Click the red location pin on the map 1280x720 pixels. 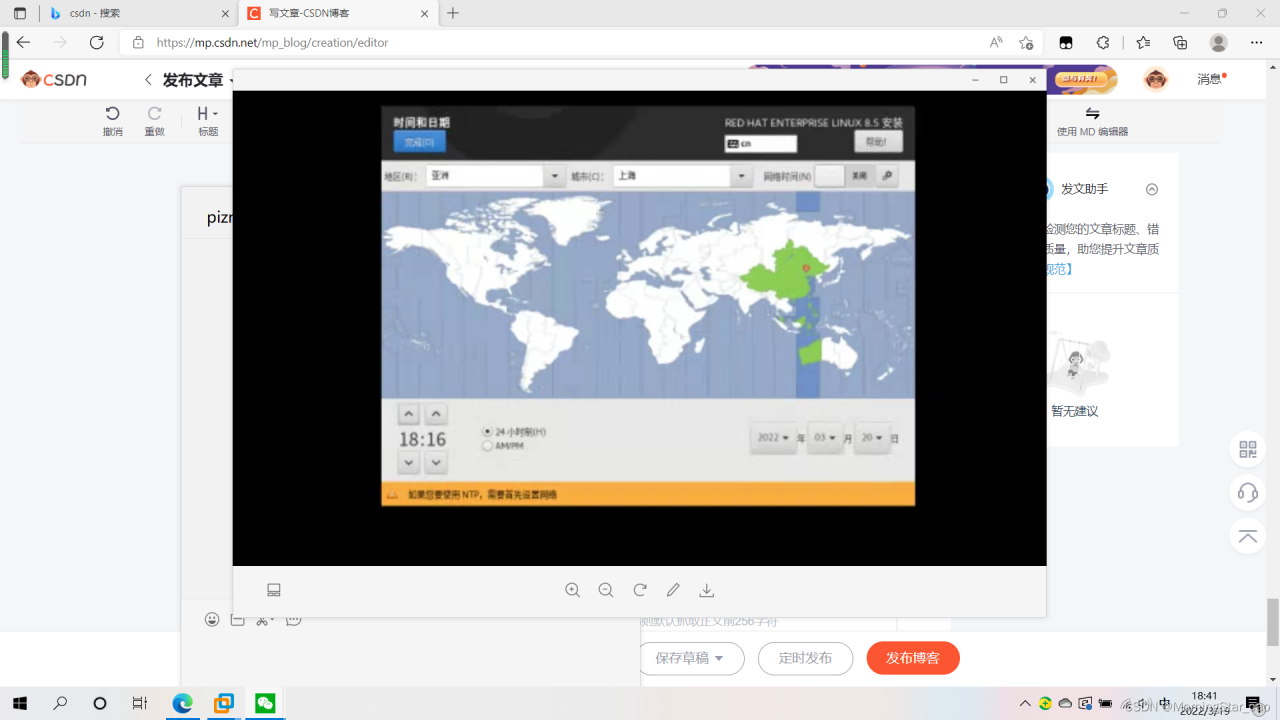807,267
